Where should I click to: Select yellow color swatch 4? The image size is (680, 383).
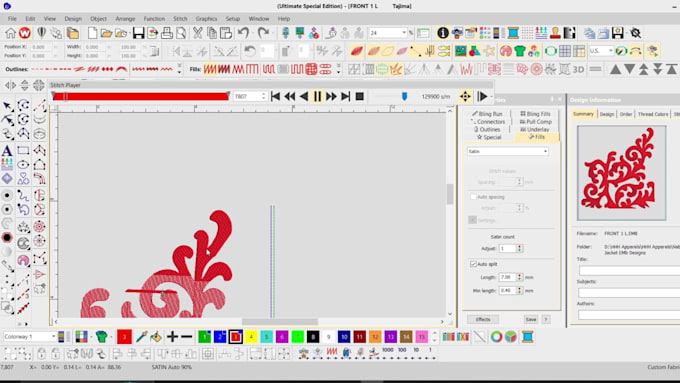click(251, 337)
